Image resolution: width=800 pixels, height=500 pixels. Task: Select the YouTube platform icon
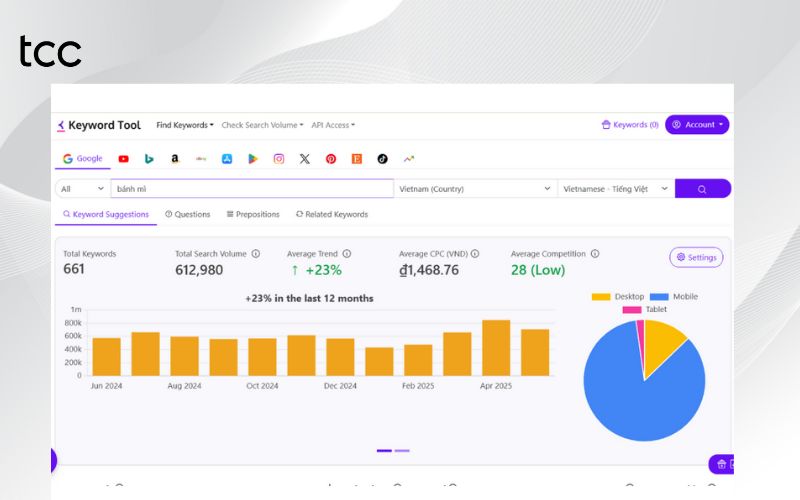tap(123, 159)
